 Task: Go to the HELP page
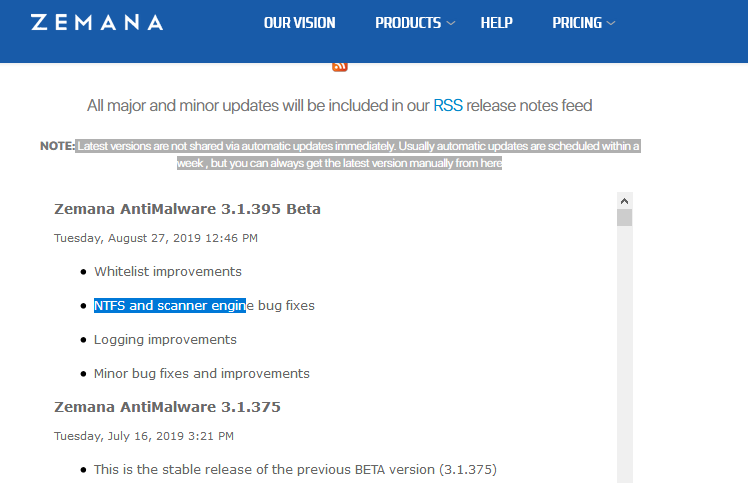pyautogui.click(x=496, y=22)
